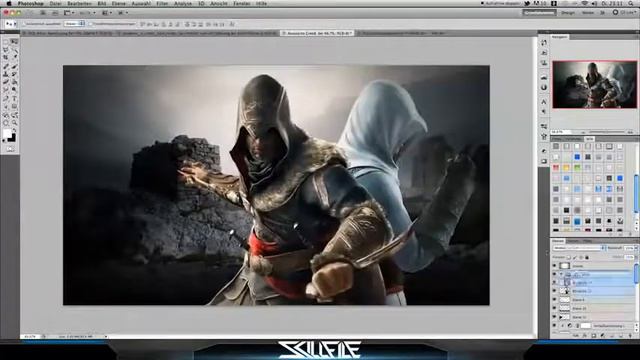The width and height of the screenshot is (640, 360).
Task: Toggle lock transparent pixels in Layers panel
Action: [x=568, y=258]
